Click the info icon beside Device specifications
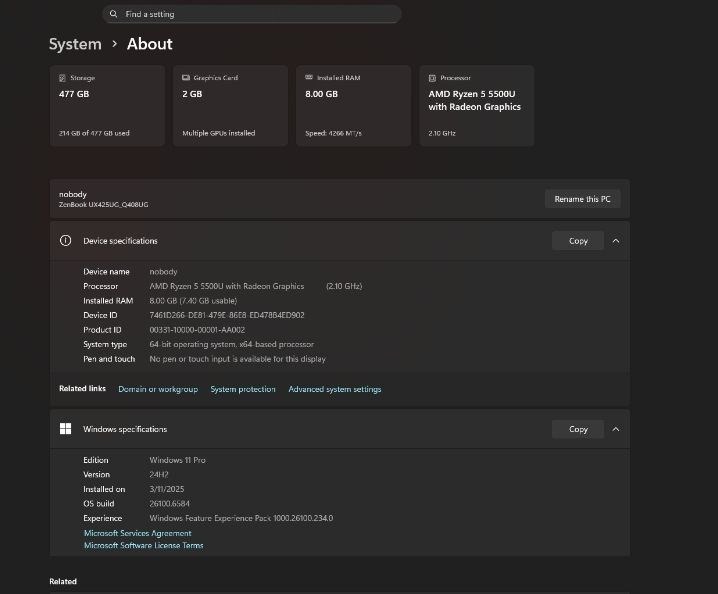The height and width of the screenshot is (594, 718). (66, 241)
